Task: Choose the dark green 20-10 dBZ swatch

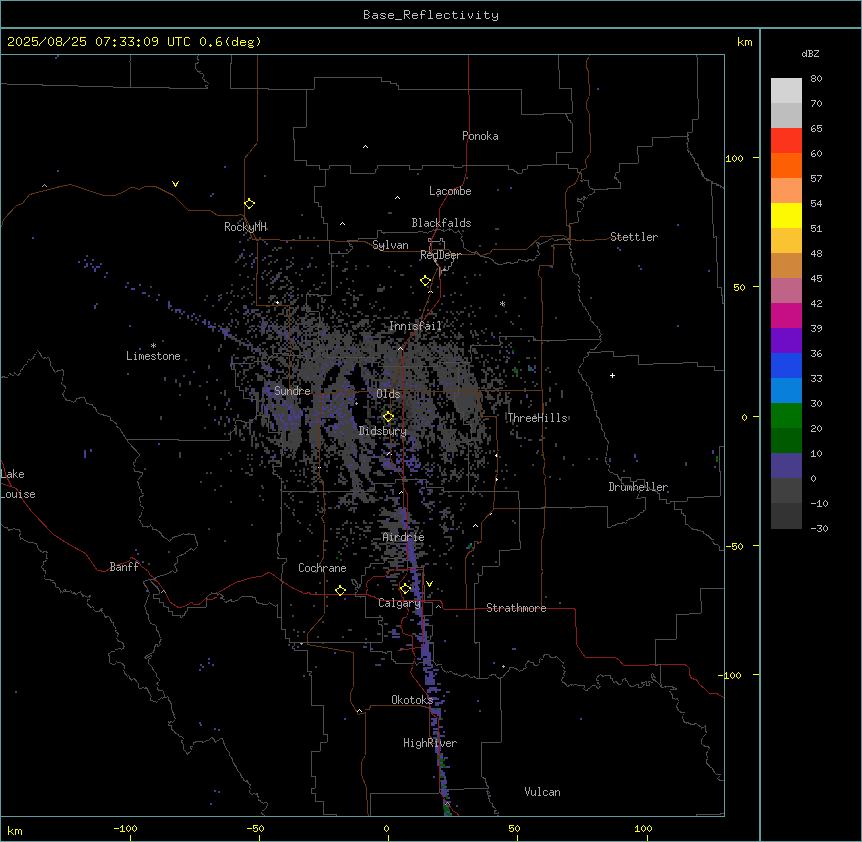Action: click(786, 441)
